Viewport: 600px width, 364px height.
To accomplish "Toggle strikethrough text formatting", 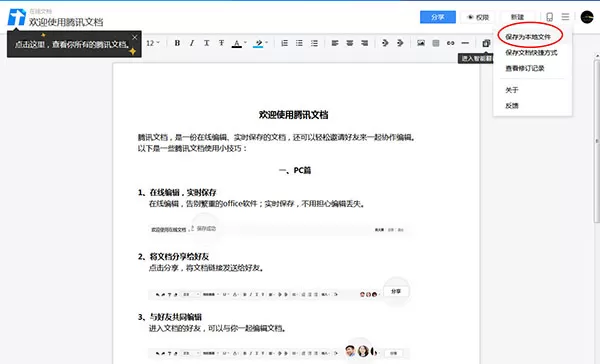I will [221, 43].
